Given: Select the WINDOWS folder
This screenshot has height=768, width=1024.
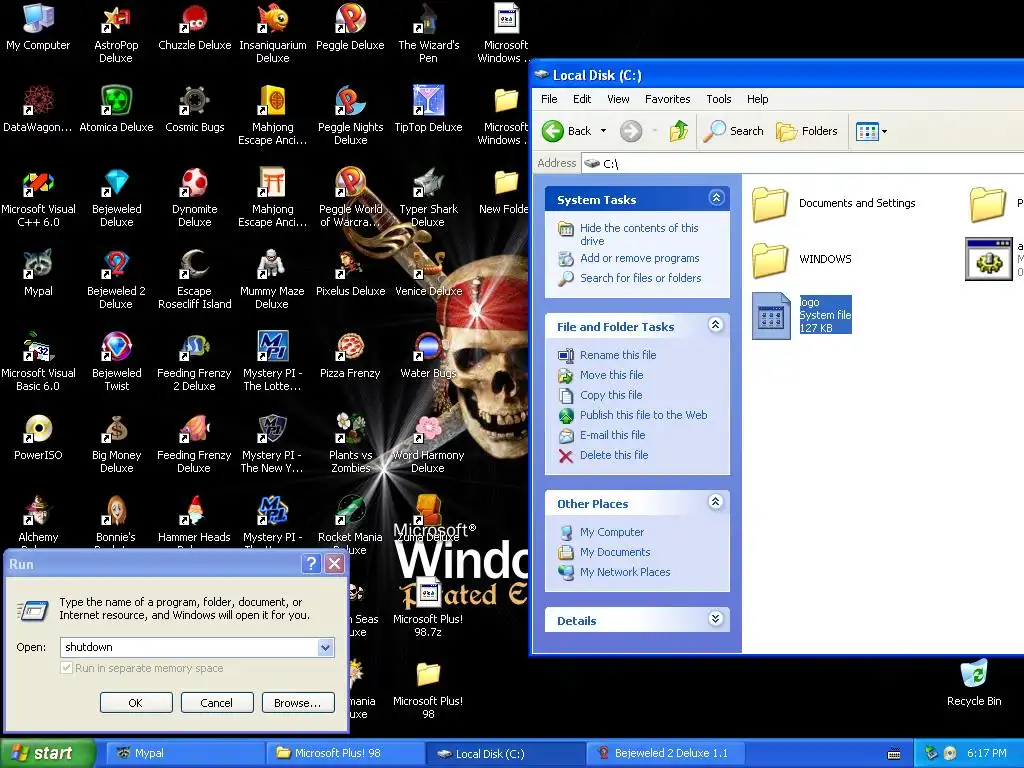Looking at the screenshot, I should tap(802, 259).
